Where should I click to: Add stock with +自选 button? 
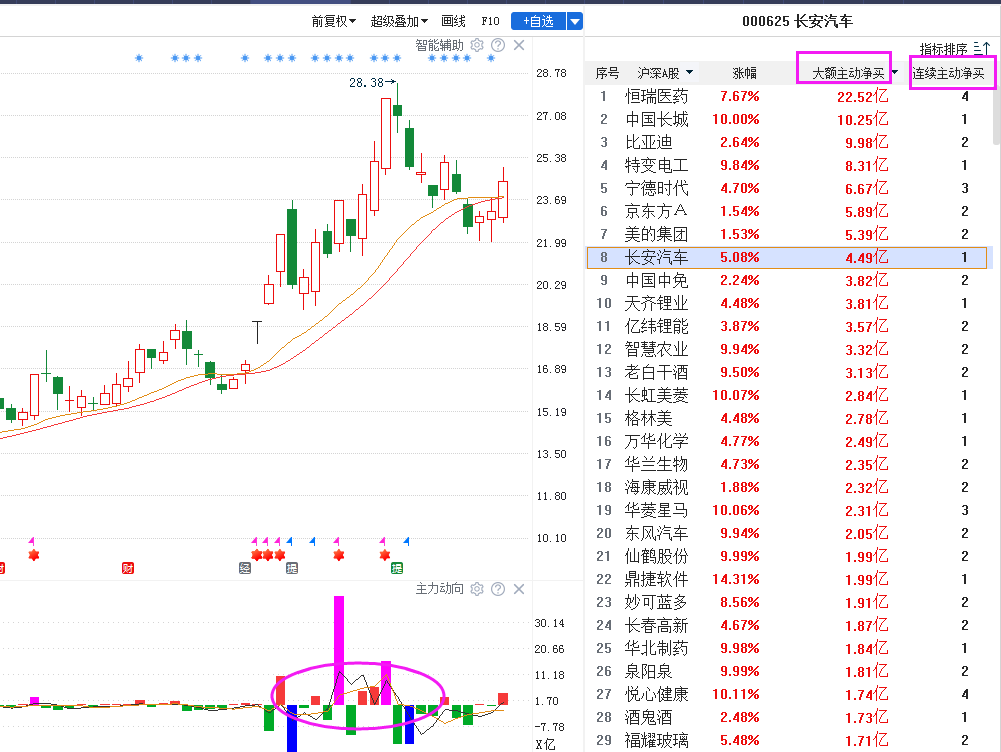point(538,22)
